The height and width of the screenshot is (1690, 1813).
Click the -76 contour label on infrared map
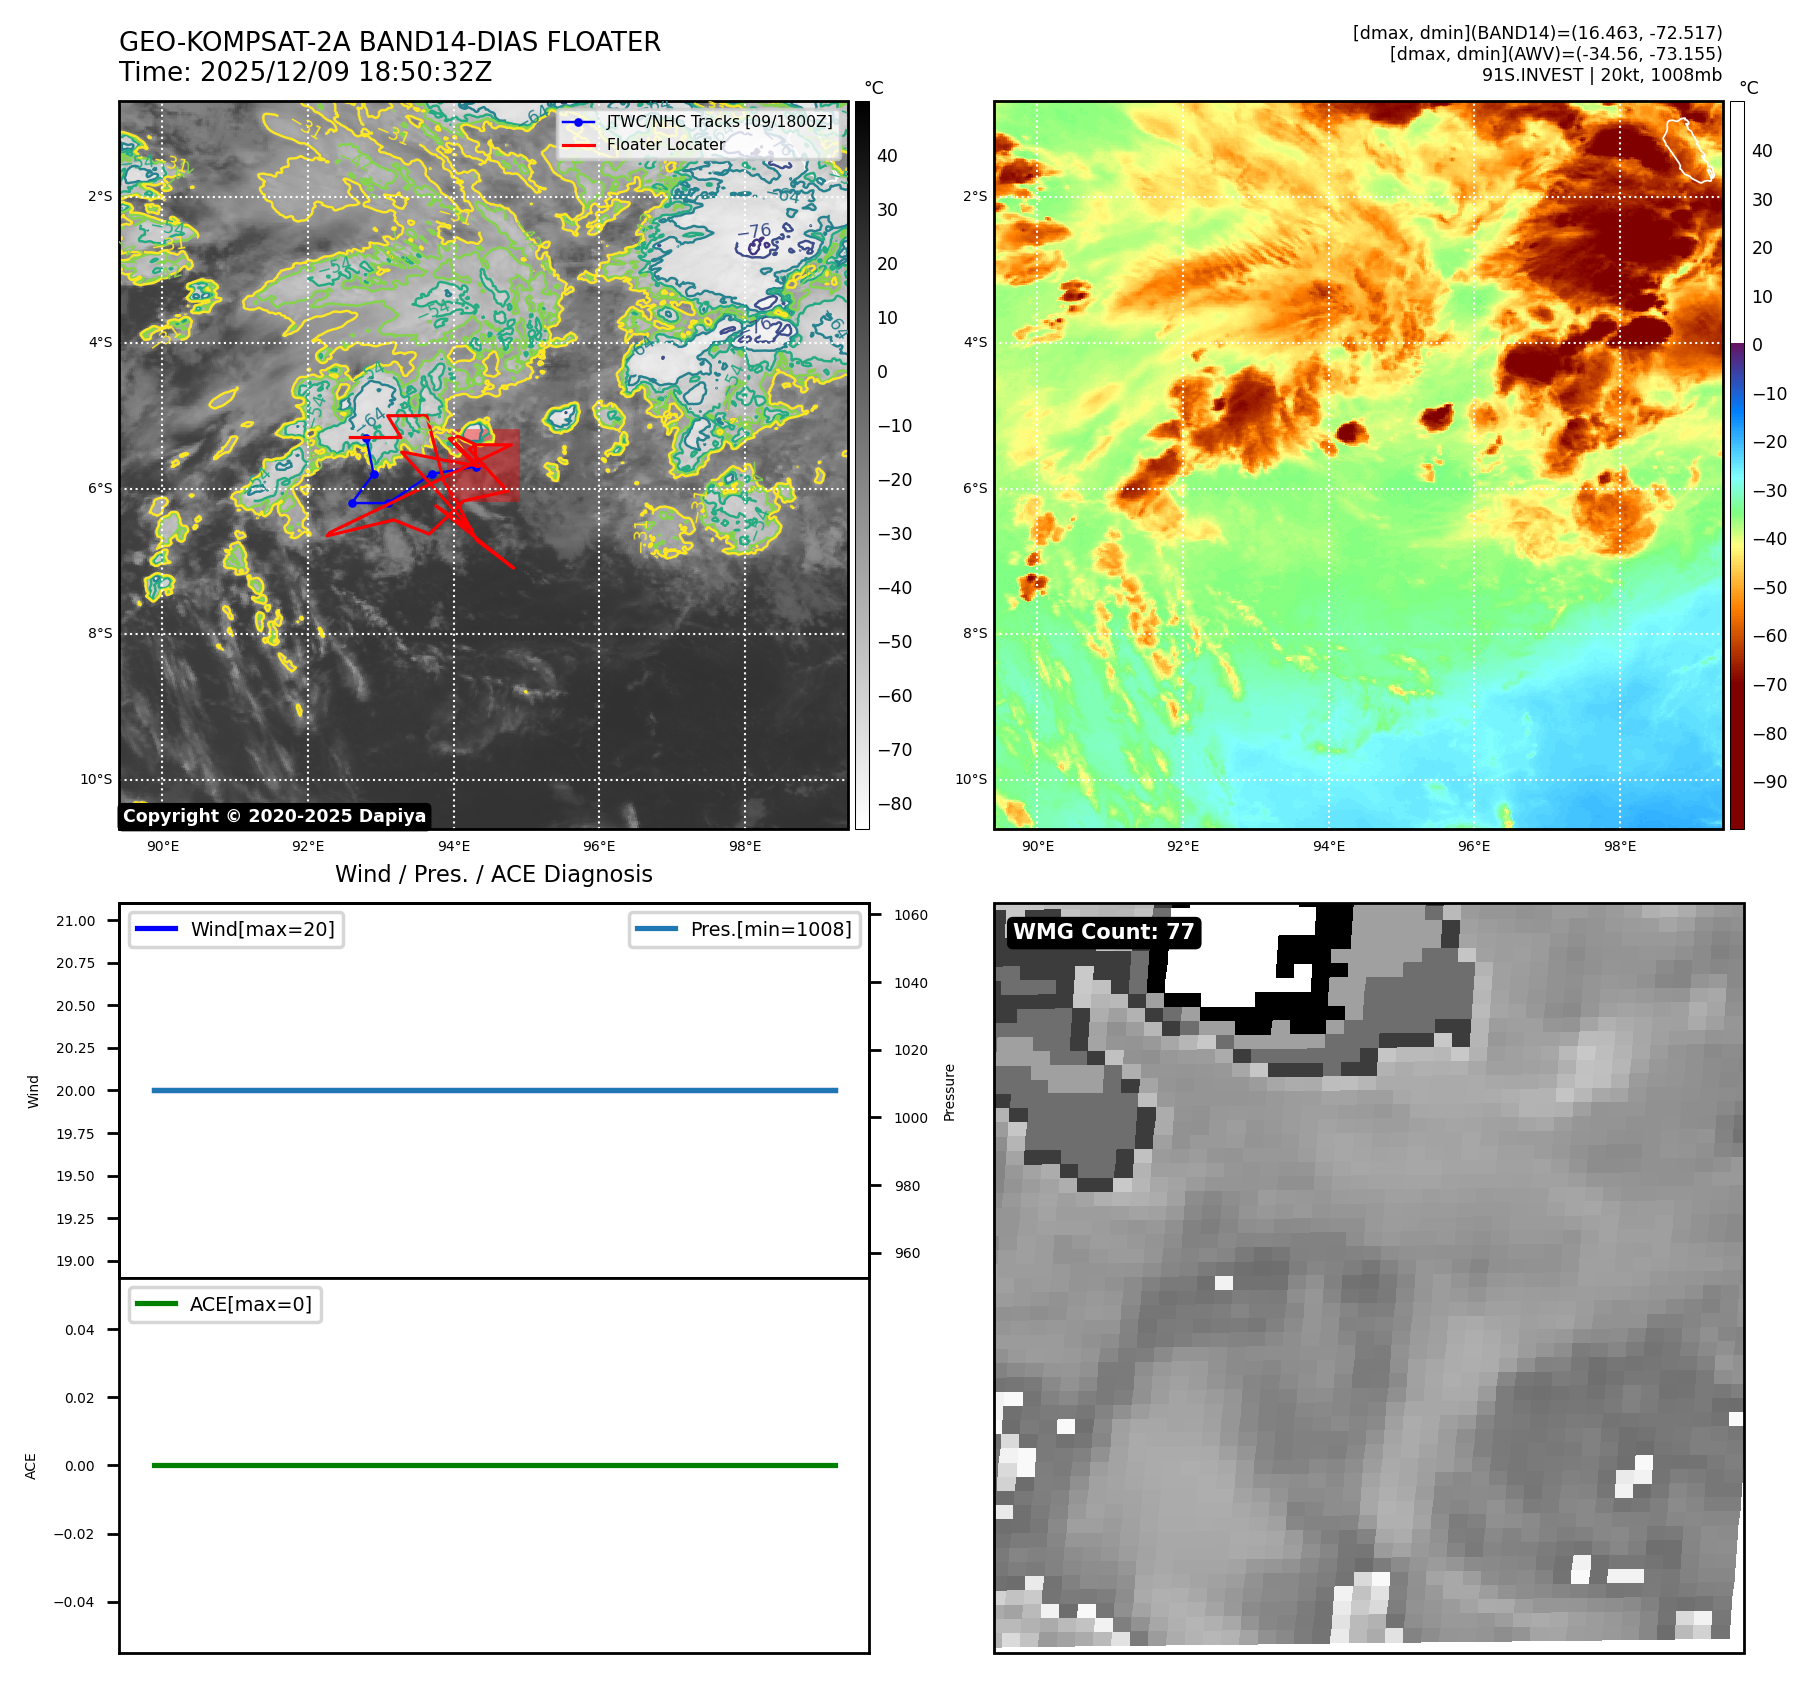click(754, 231)
